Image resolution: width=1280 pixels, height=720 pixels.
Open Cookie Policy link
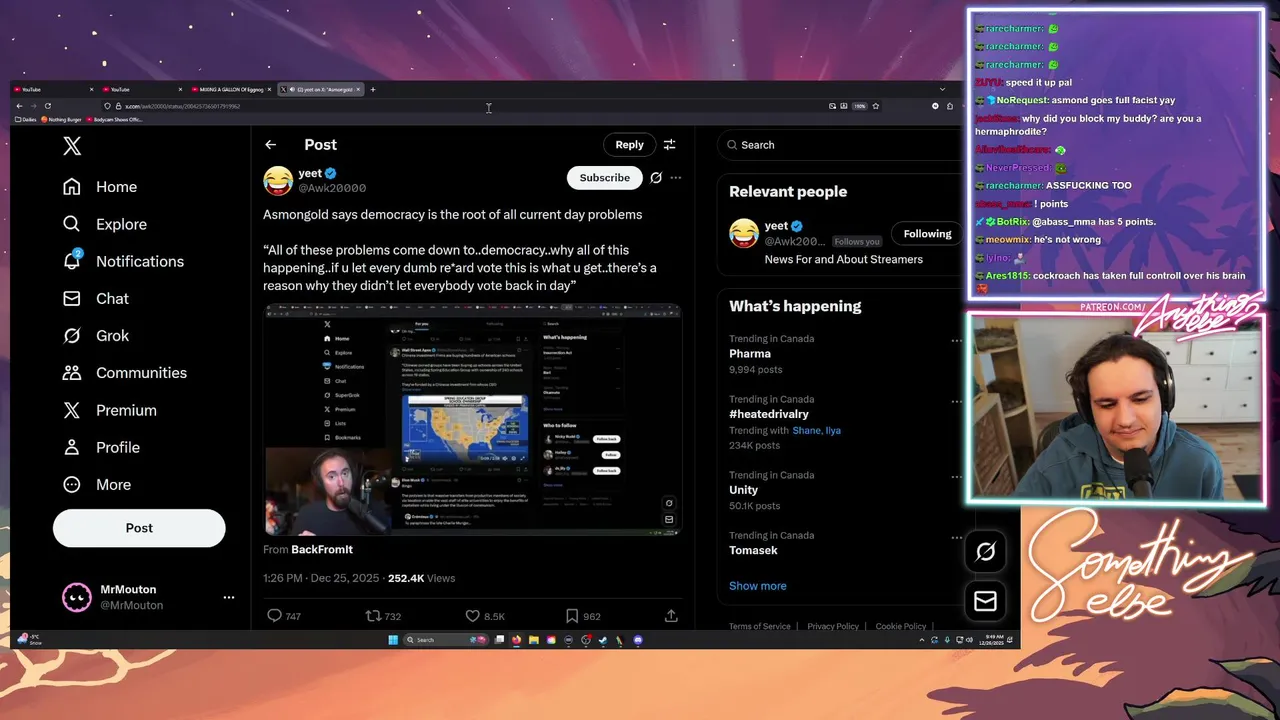(x=901, y=626)
